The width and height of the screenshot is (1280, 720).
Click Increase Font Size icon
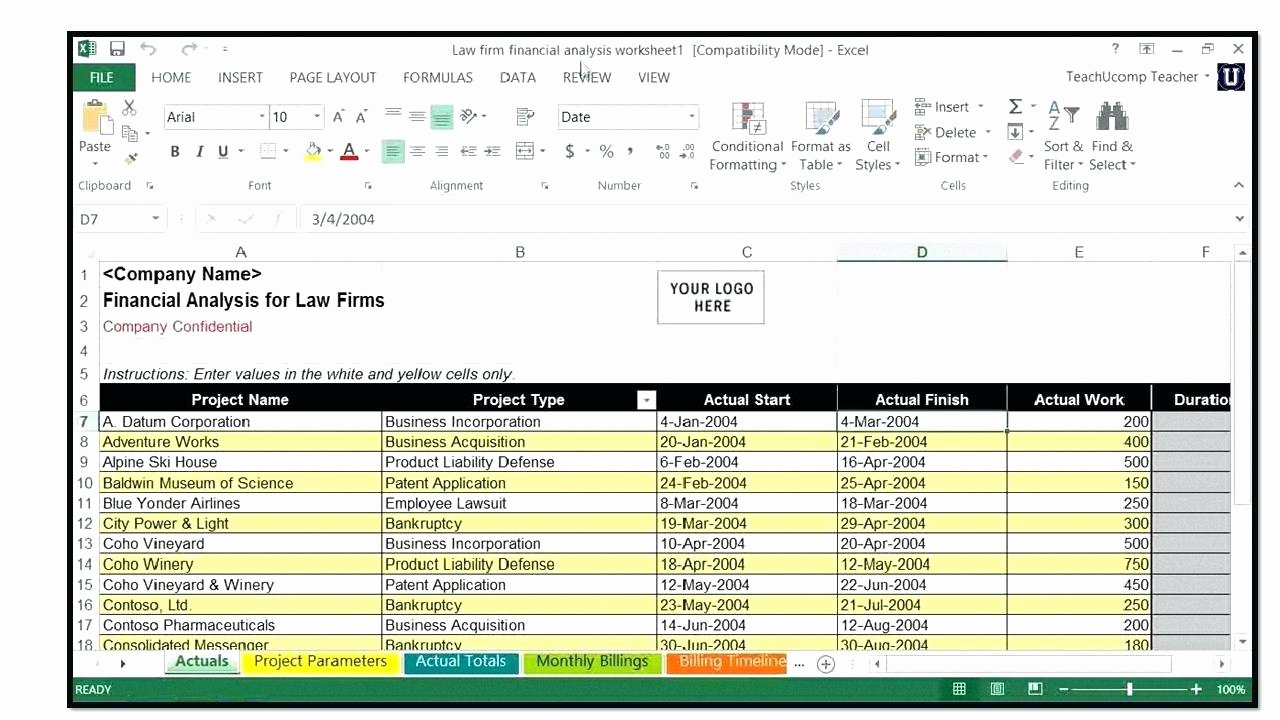[x=339, y=117]
